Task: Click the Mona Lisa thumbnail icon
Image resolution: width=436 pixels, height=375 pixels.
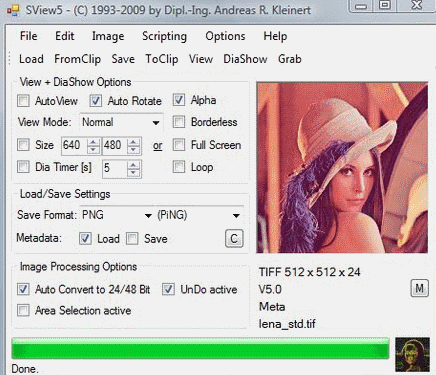Action: click(x=412, y=354)
